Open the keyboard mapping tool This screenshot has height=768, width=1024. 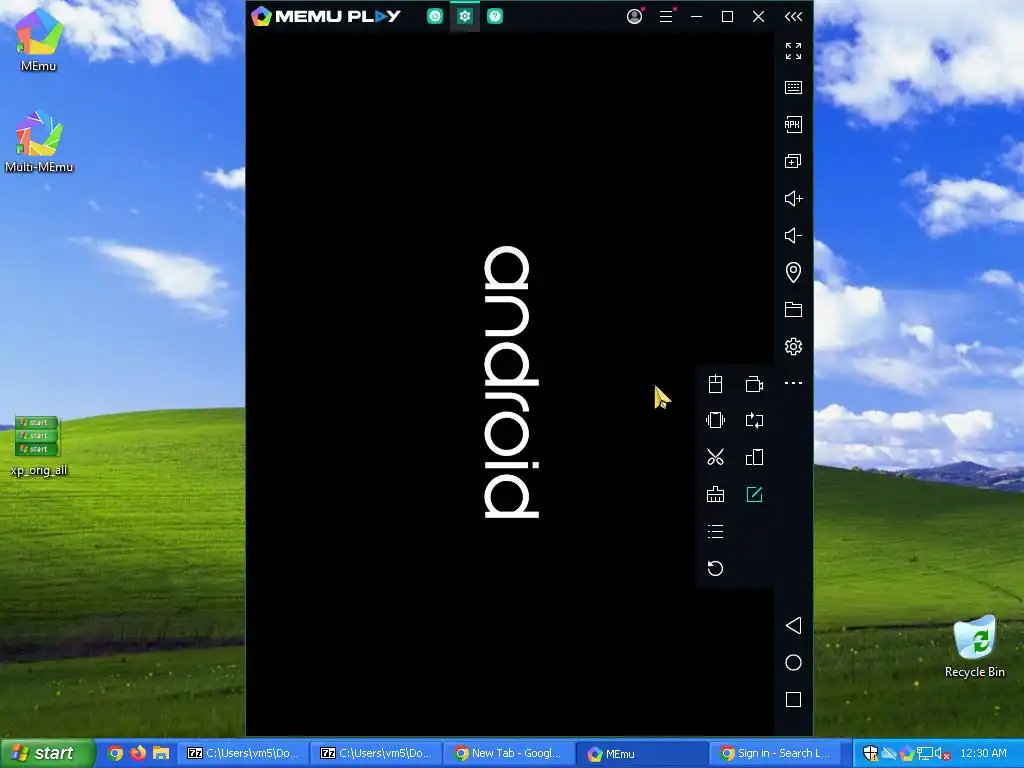point(793,88)
